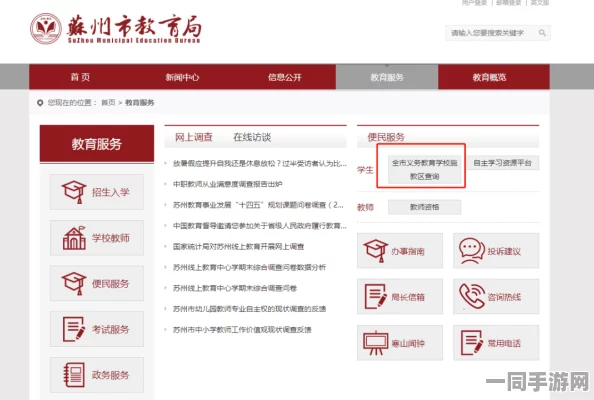The image size is (594, 400).
Task: Click 首页 in the breadcrumb trail
Action: tap(108, 103)
